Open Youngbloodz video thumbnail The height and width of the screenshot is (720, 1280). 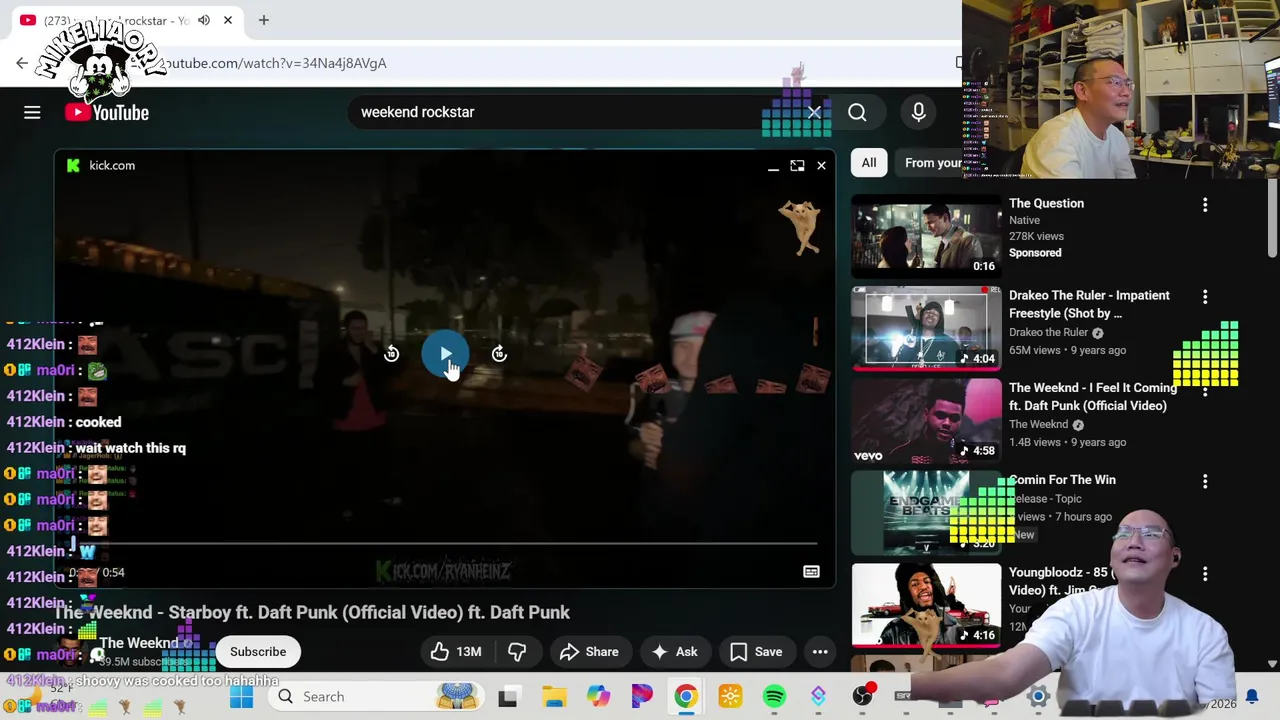(926, 605)
